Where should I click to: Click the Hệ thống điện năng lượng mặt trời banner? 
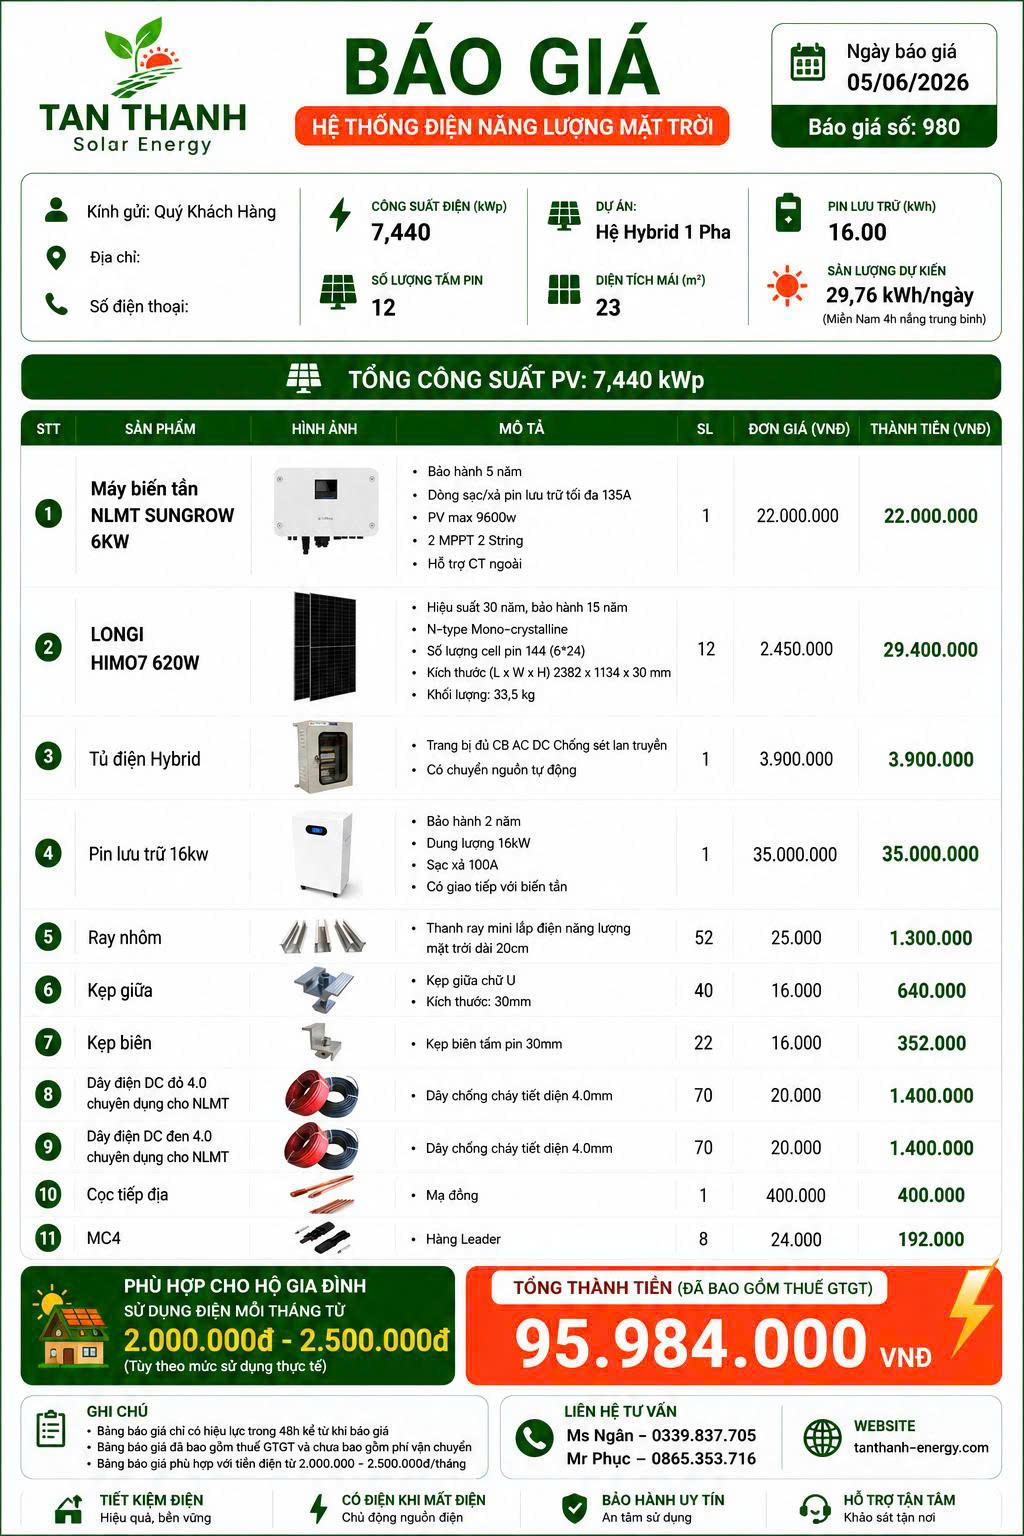click(512, 127)
